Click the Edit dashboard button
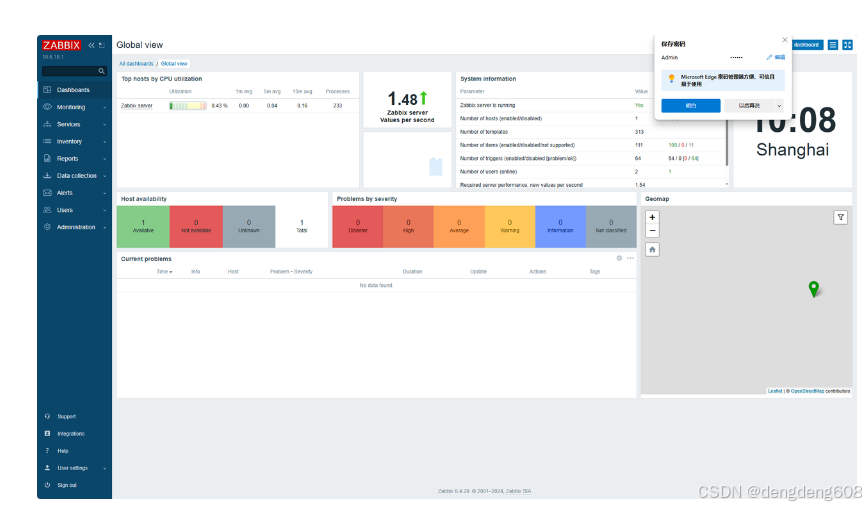 tap(807, 45)
